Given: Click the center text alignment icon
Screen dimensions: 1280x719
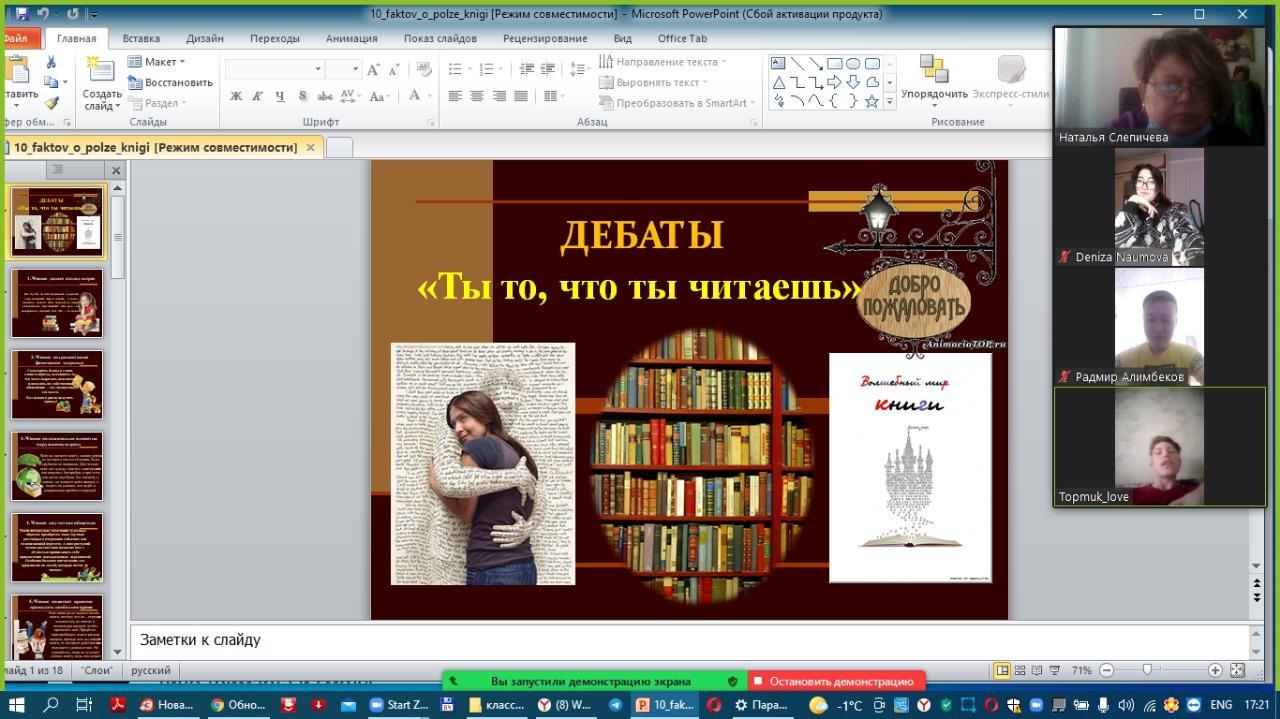Looking at the screenshot, I should pos(477,96).
